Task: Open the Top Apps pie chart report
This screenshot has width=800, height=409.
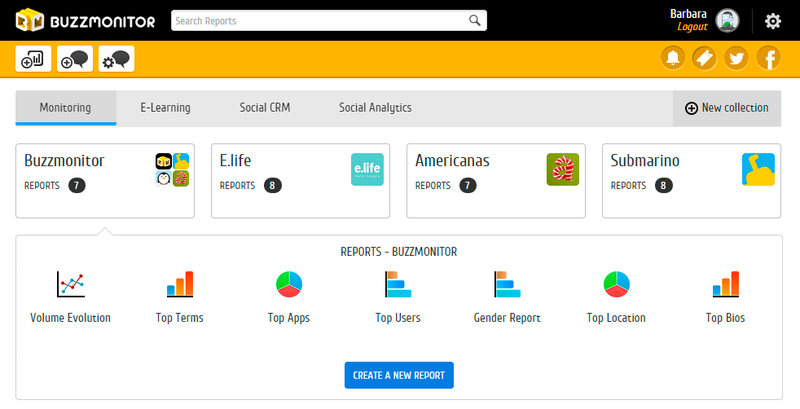Action: (288, 297)
